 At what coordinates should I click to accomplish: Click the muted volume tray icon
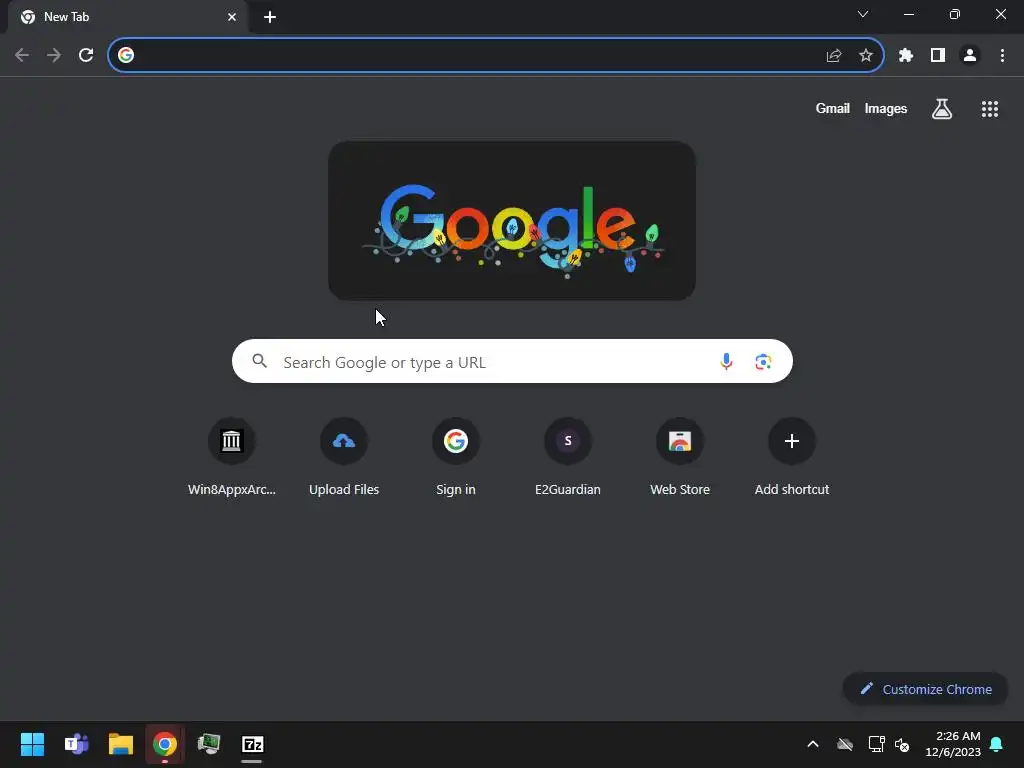point(902,744)
